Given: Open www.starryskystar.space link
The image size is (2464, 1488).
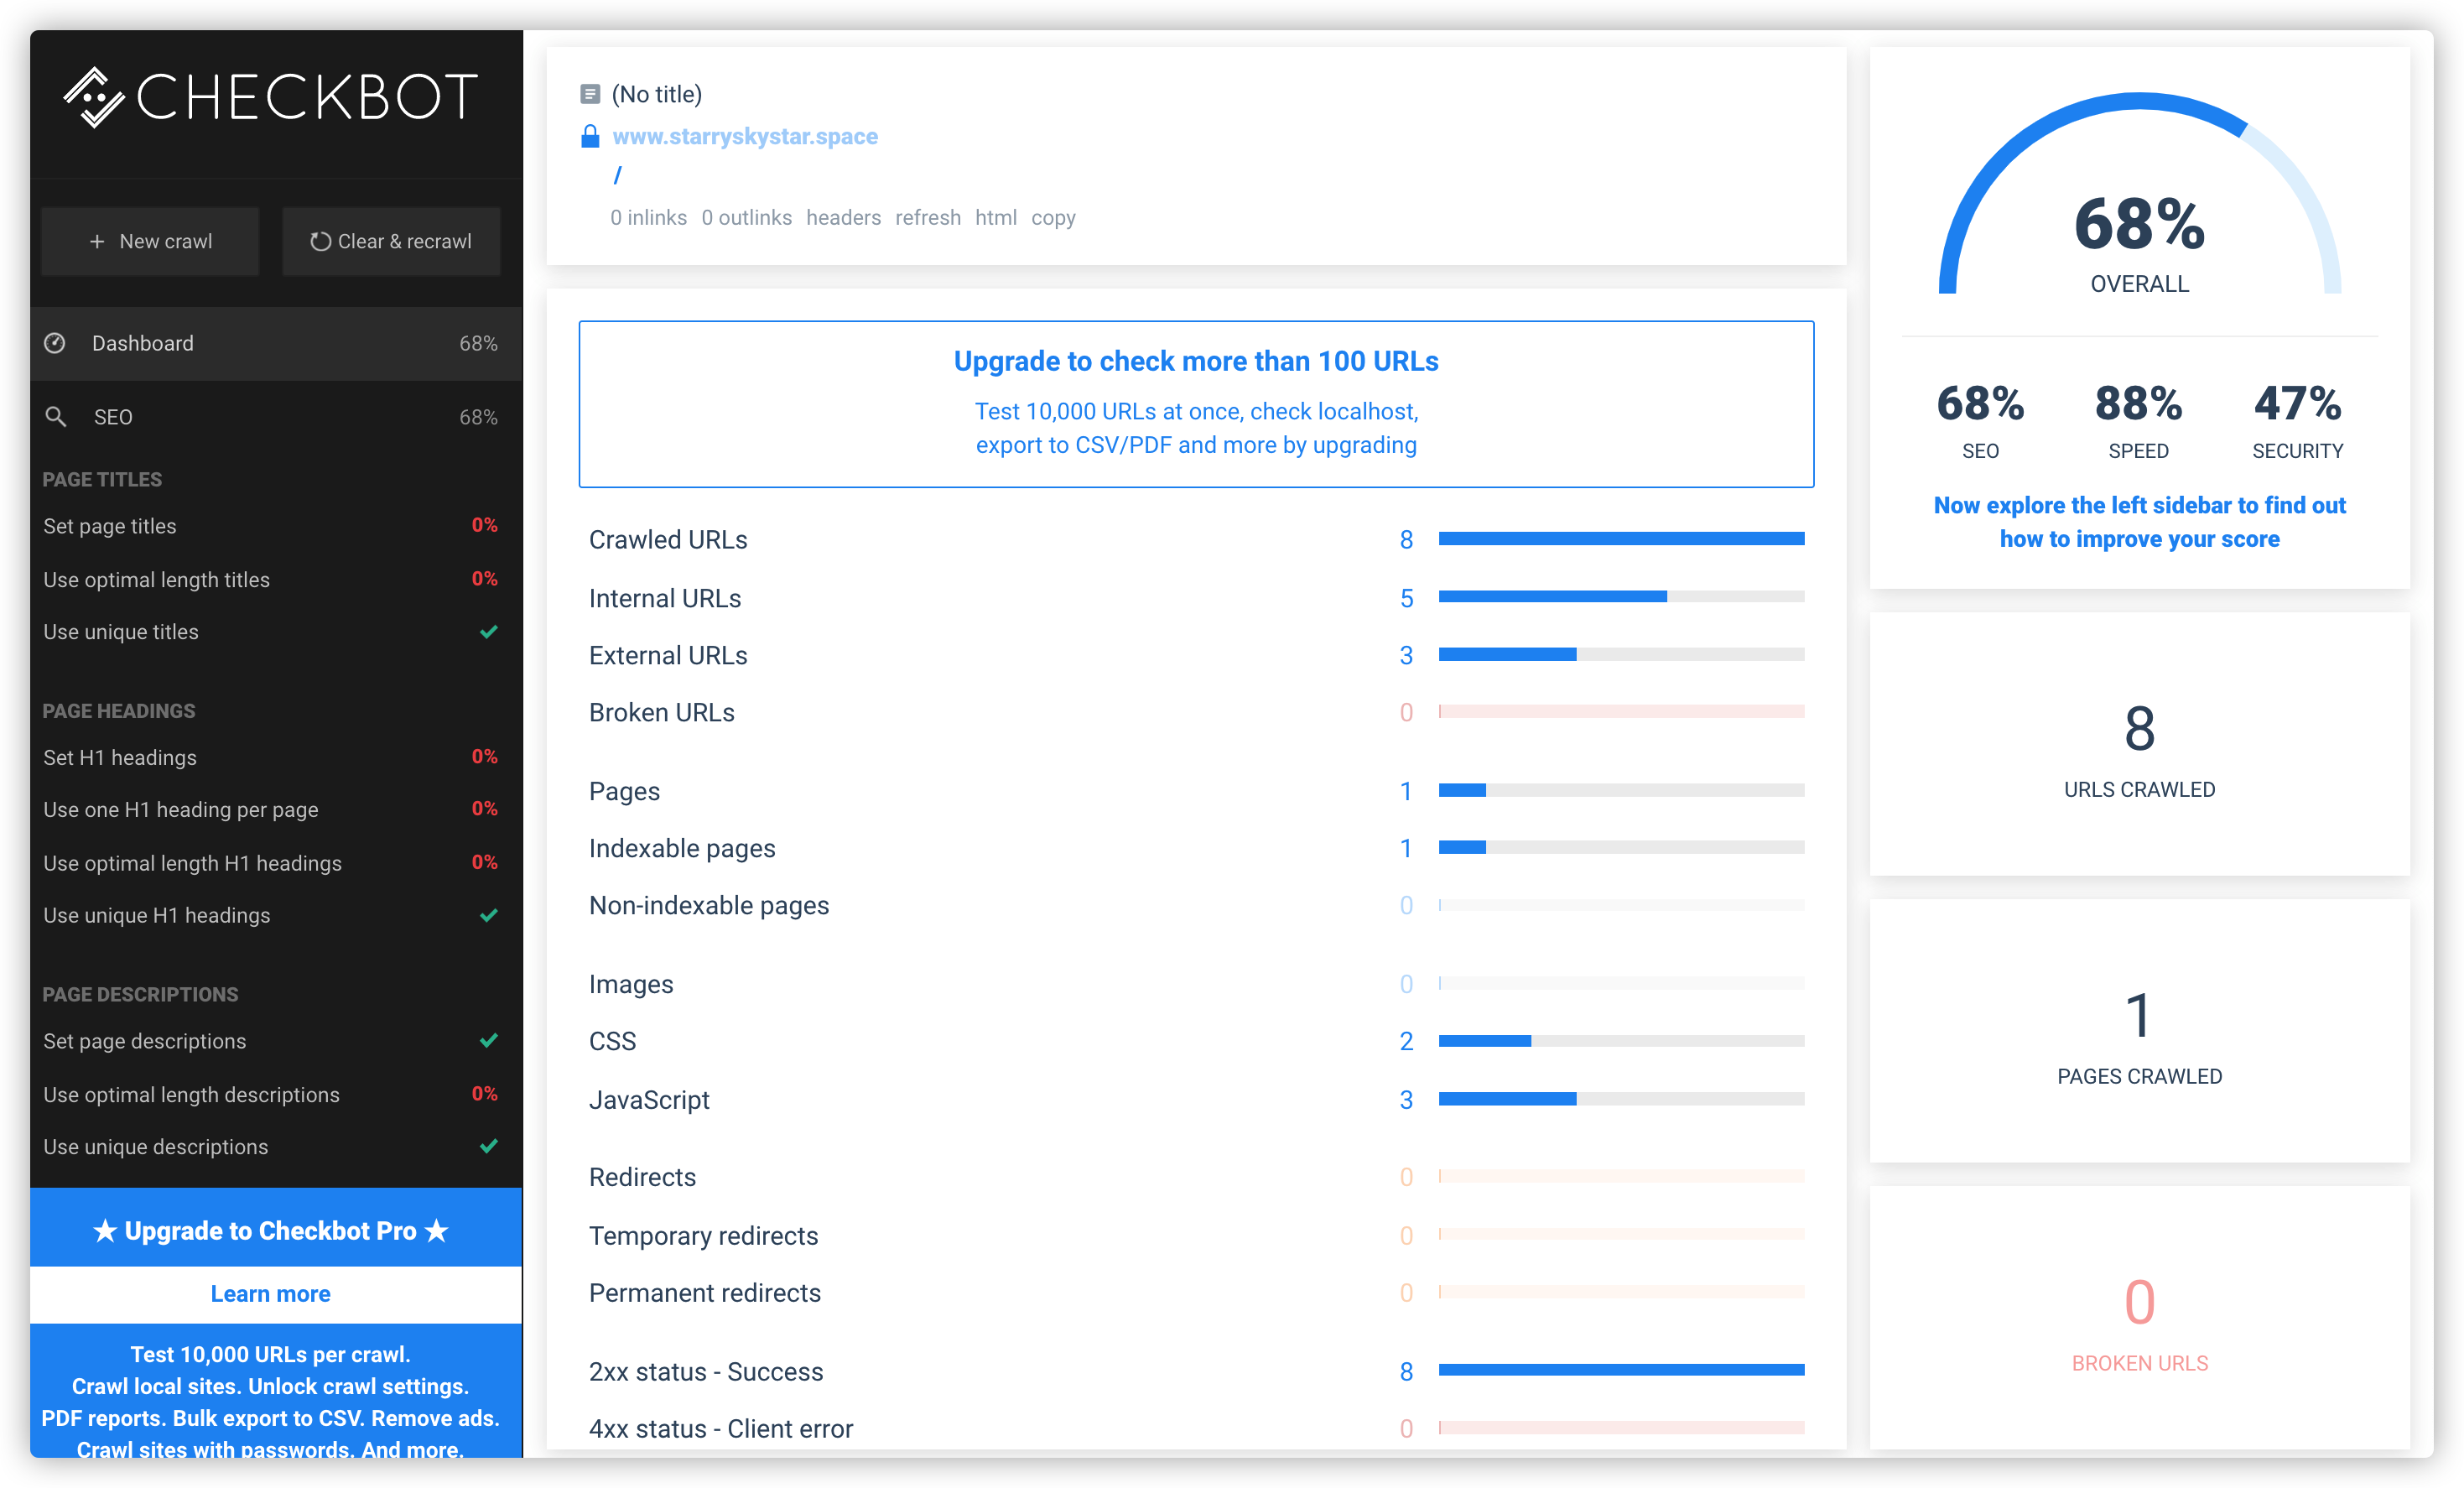Looking at the screenshot, I should (x=745, y=136).
